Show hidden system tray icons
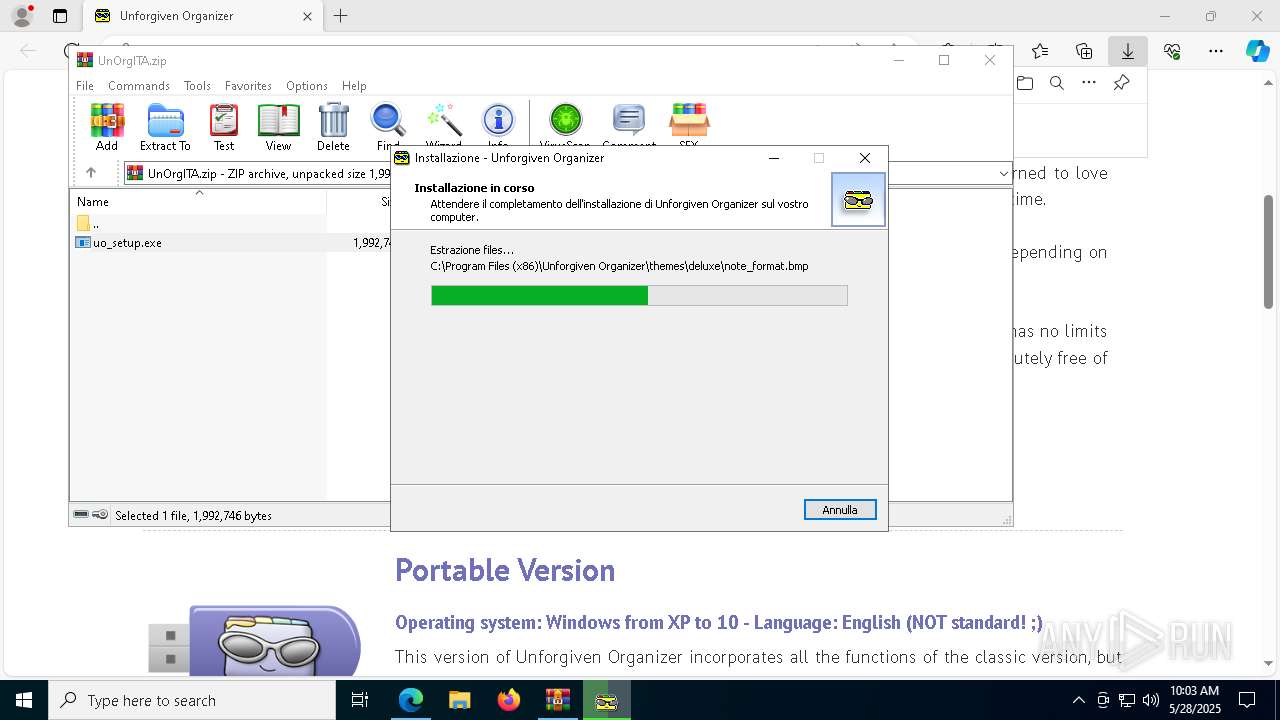This screenshot has width=1280, height=720. click(x=1078, y=700)
